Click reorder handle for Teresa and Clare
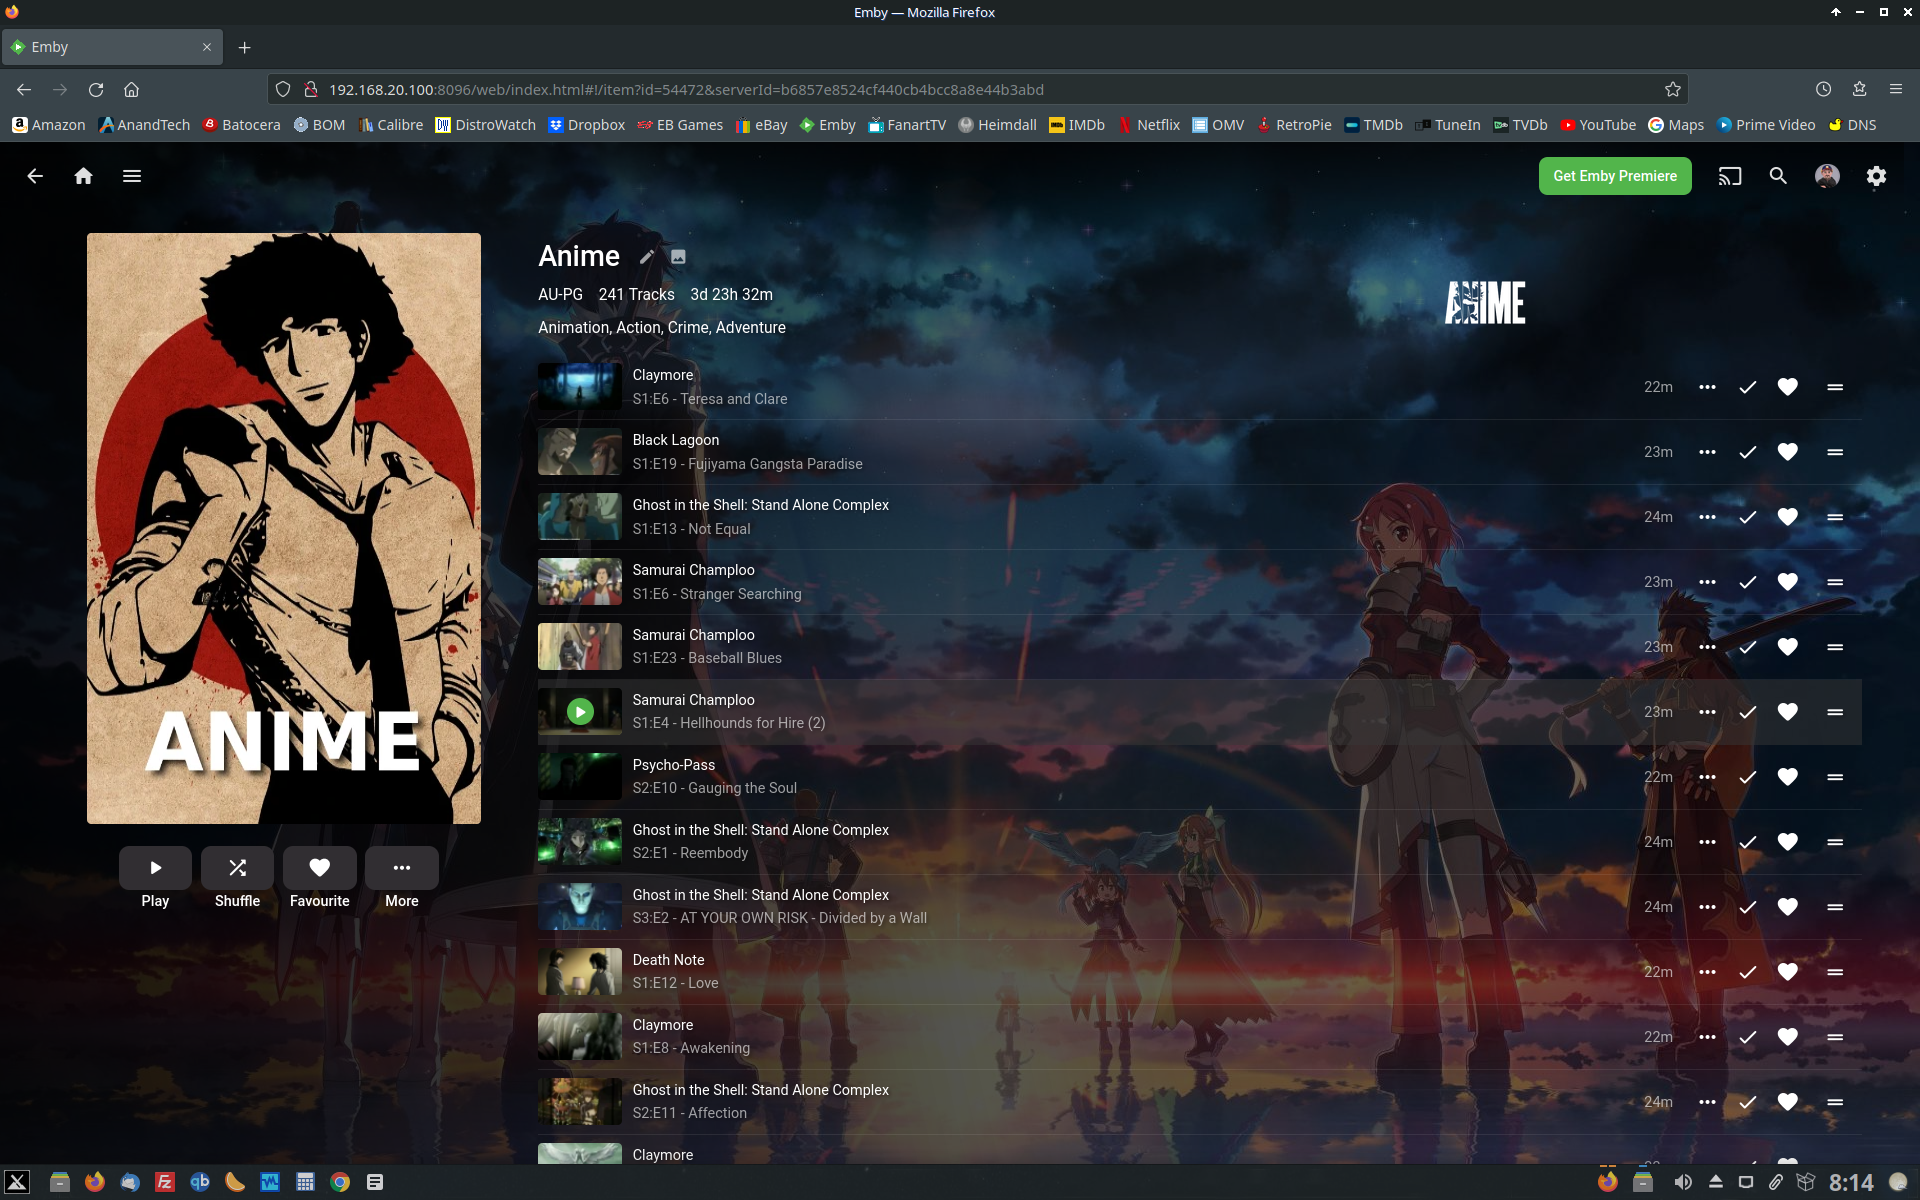This screenshot has height=1200, width=1920. click(1835, 387)
